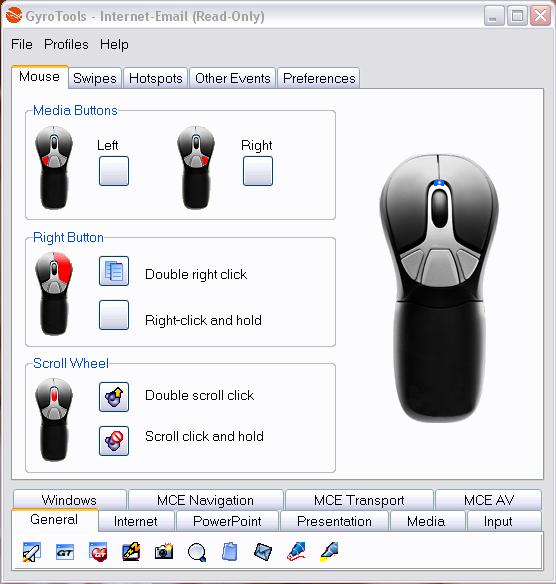Select the lightning bolt sleep icon
This screenshot has height=584, width=556.
(131, 552)
